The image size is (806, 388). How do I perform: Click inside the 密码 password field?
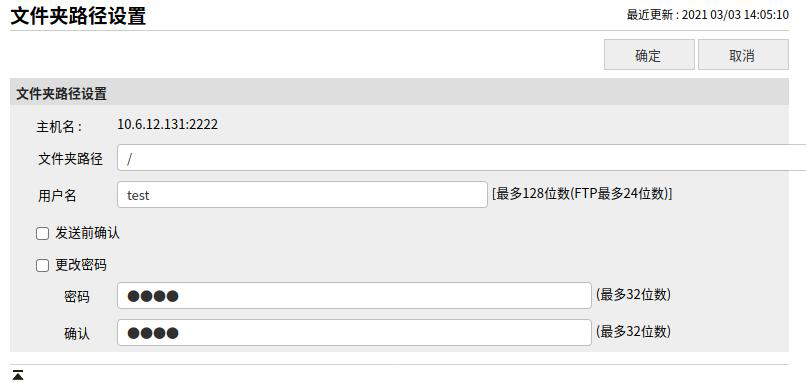(354, 295)
